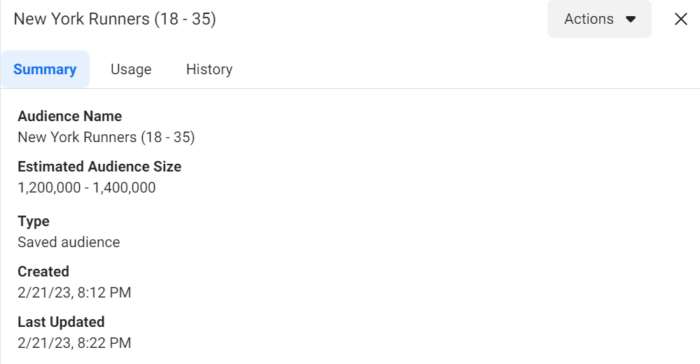Click the 1,200,000 lower estimate figure
700x364 pixels.
click(49, 188)
